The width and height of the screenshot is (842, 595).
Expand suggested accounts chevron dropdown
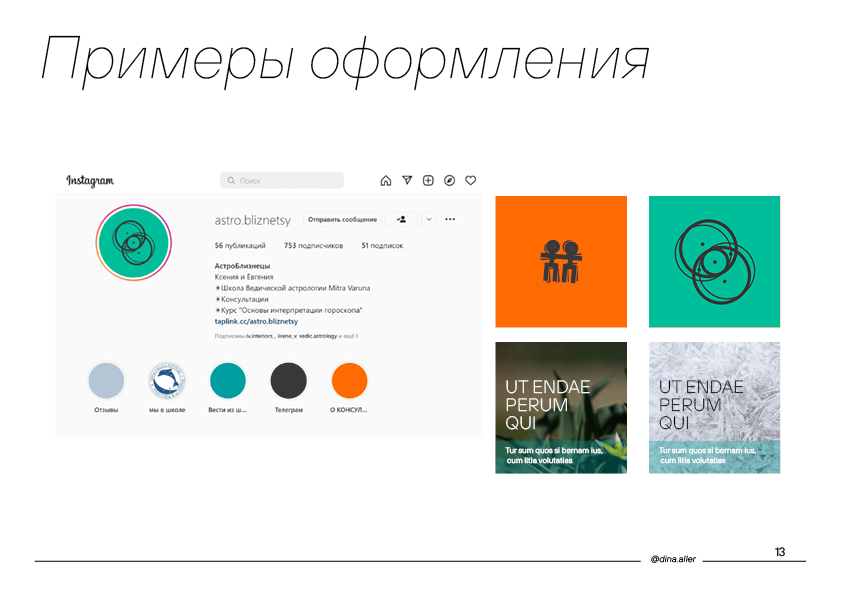point(429,219)
